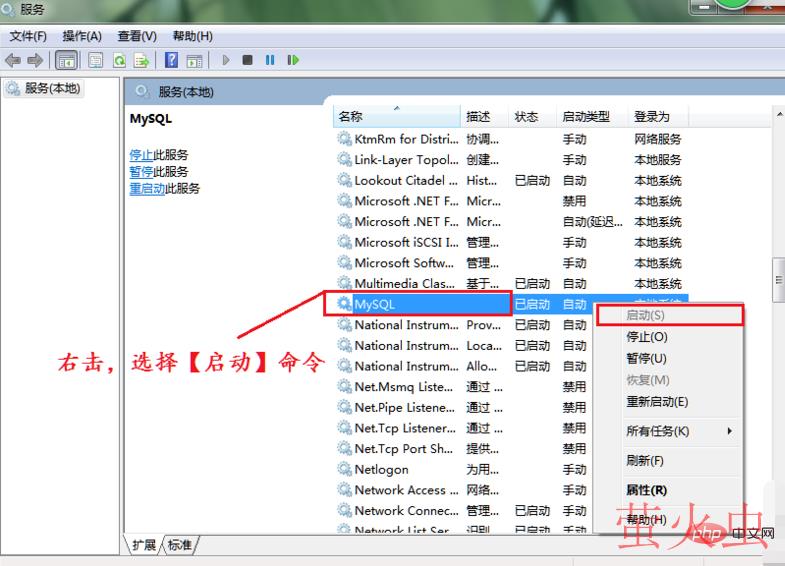The width and height of the screenshot is (785, 566).
Task: Select the Network Access ... service
Action: [x=463, y=490]
